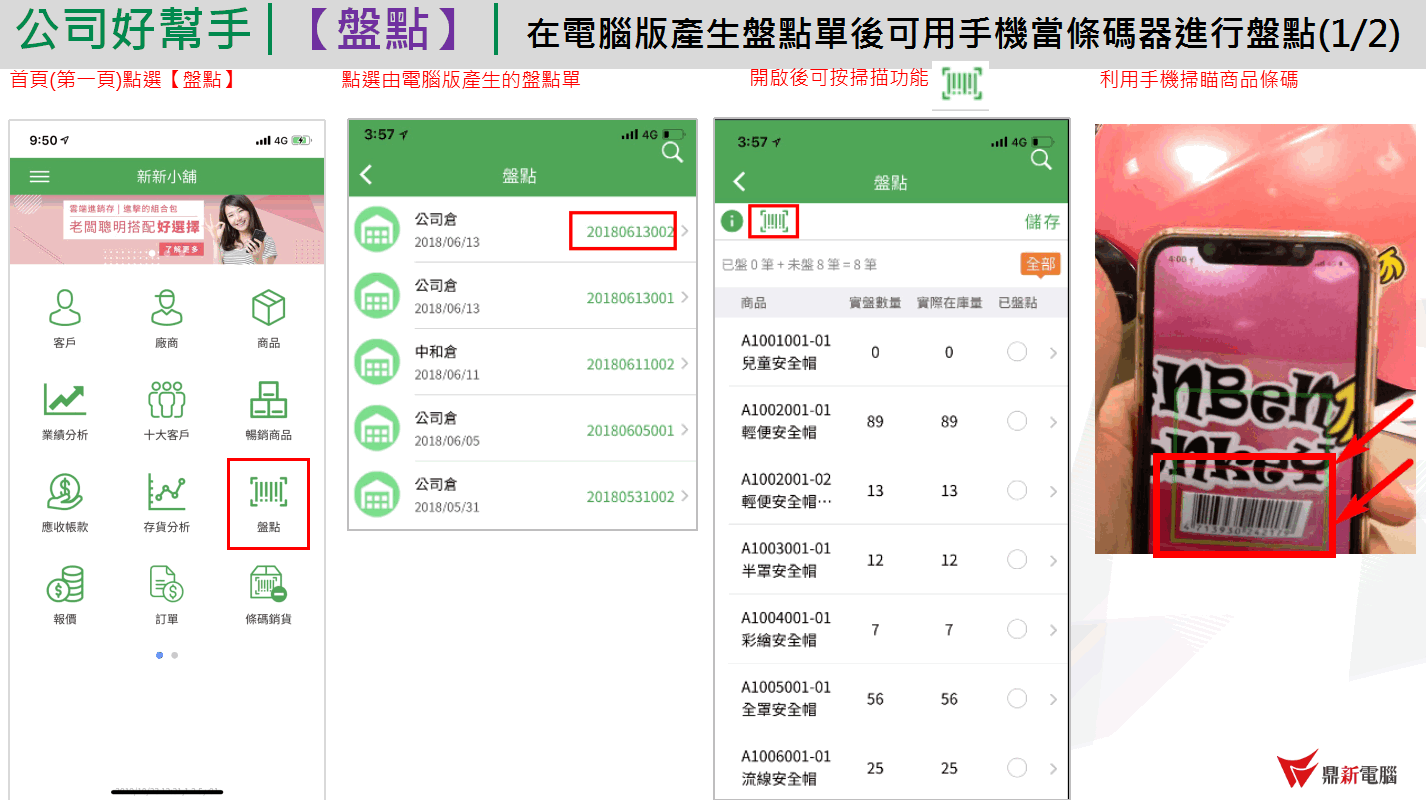Select A1006001-01 流線安全帽 product name
Image resolution: width=1426 pixels, height=800 pixels.
(779, 779)
